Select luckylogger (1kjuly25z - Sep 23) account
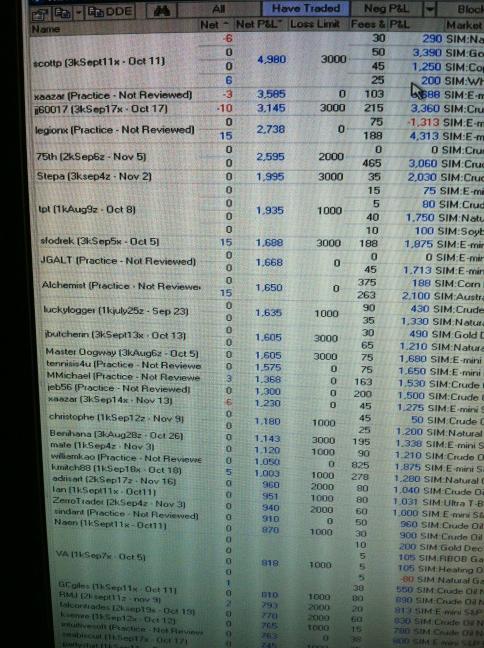Image resolution: width=484 pixels, height=648 pixels. point(116,310)
